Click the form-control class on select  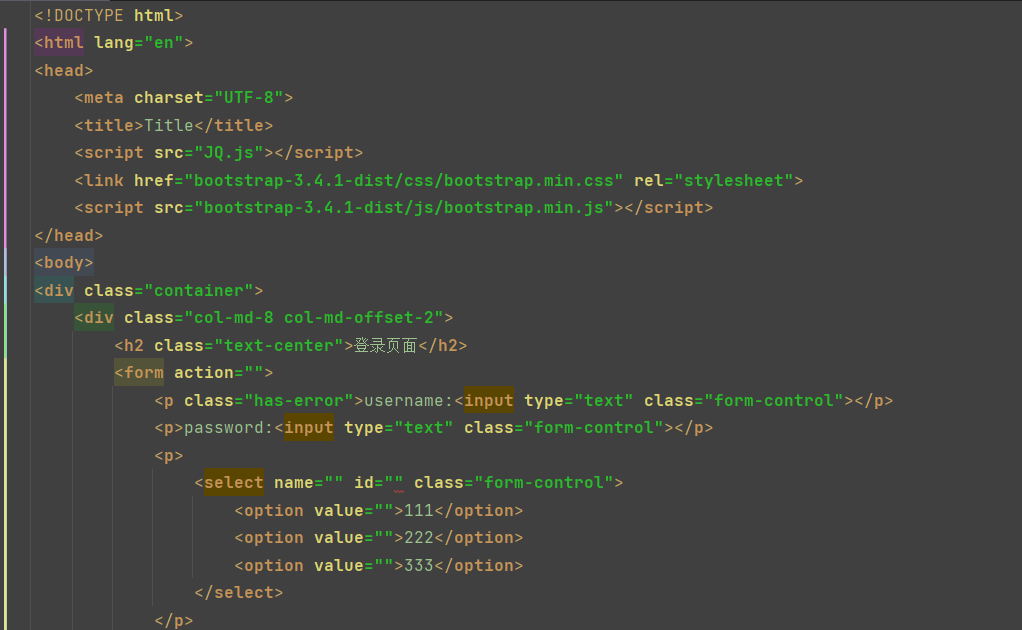pyautogui.click(x=544, y=483)
